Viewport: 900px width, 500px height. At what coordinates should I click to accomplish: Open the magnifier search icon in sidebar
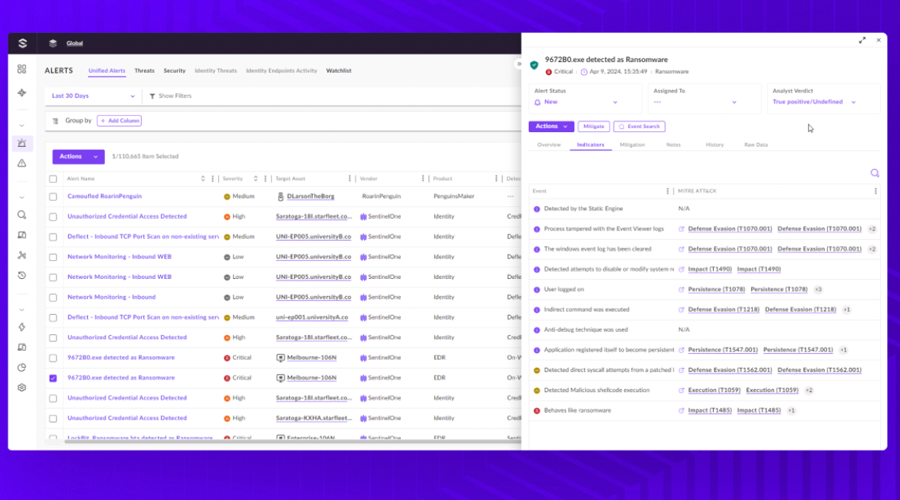click(22, 215)
